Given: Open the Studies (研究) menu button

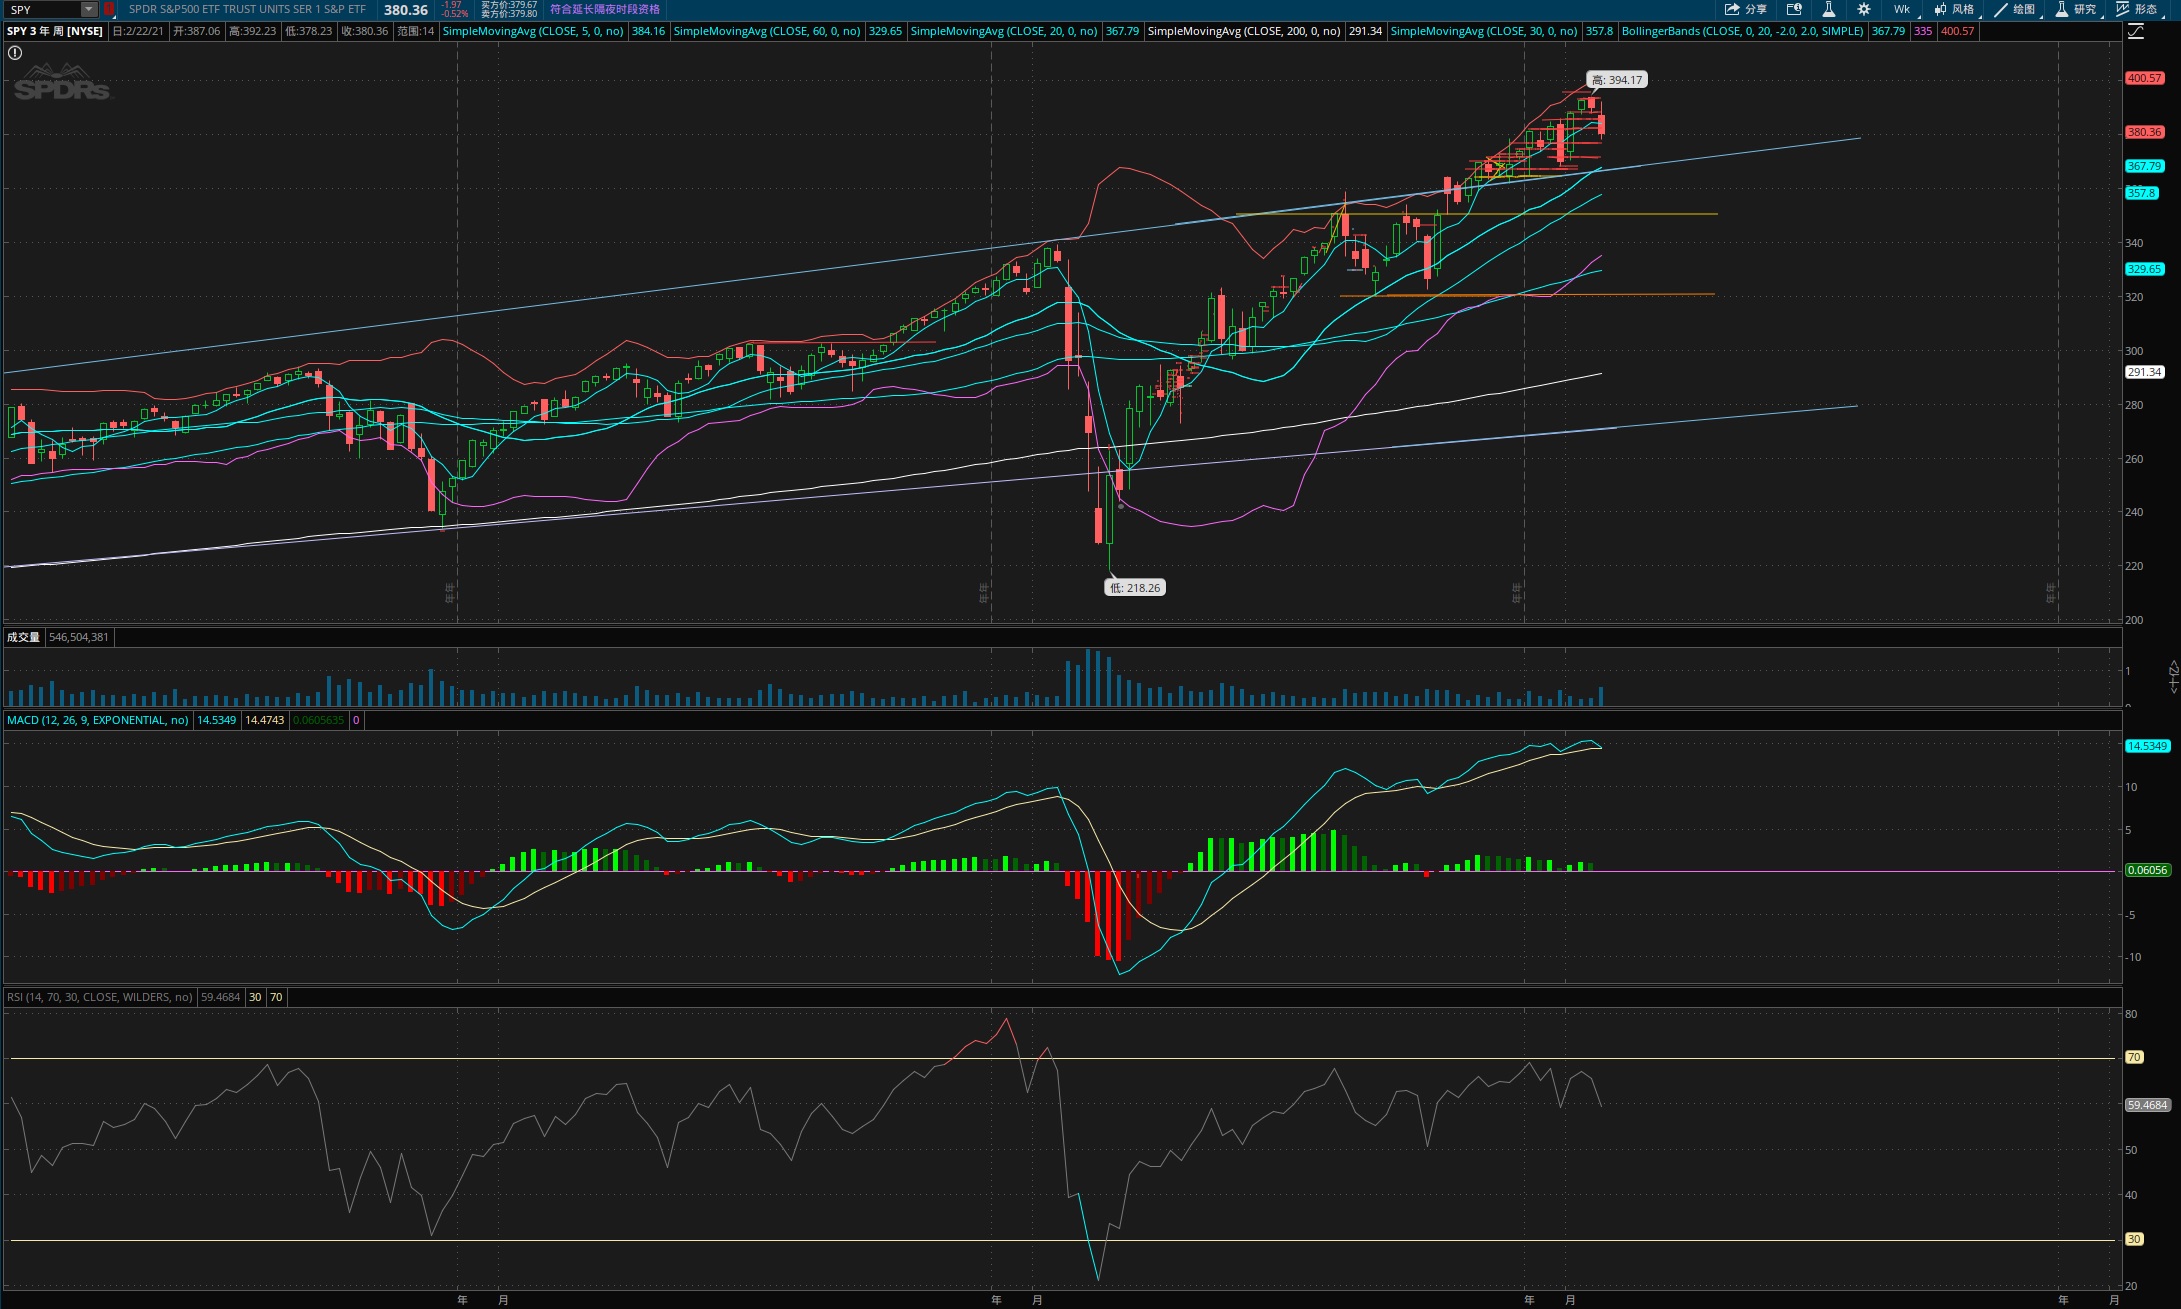Looking at the screenshot, I should 2076,9.
